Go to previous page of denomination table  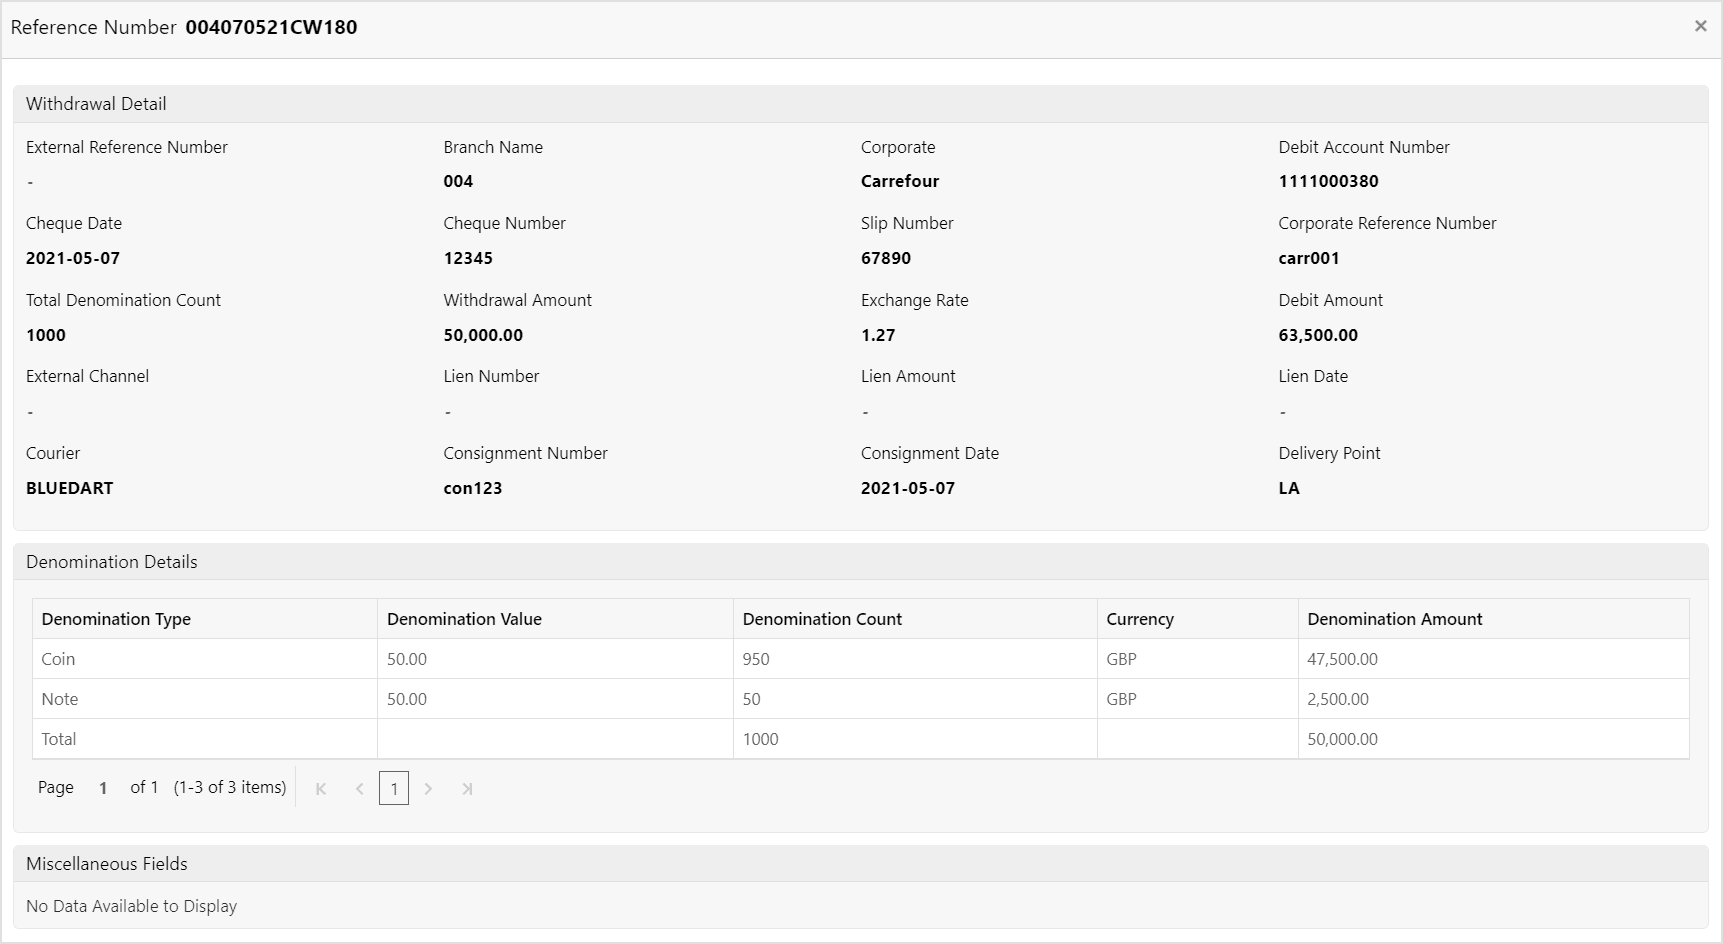359,789
